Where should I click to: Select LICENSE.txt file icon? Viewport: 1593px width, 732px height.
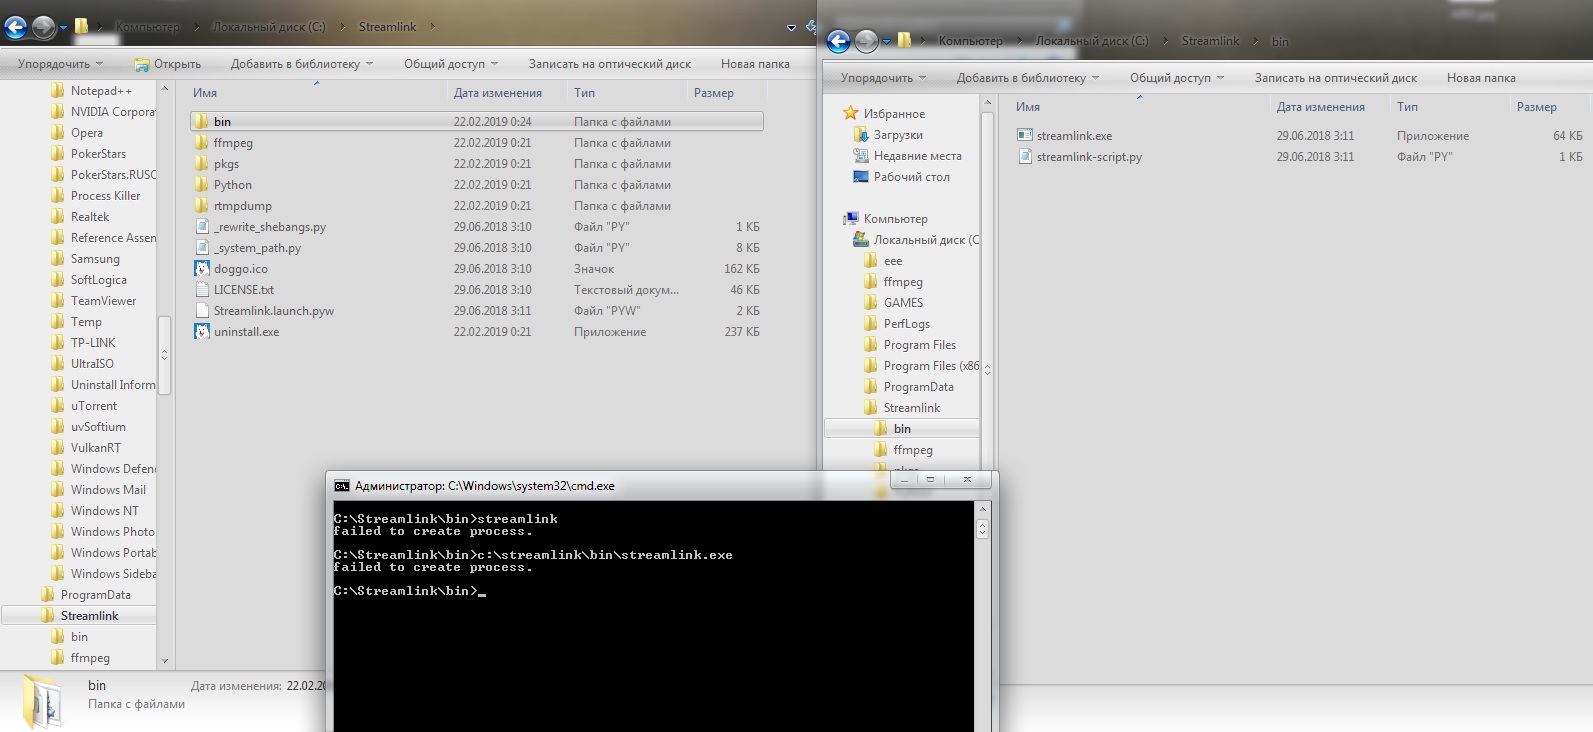point(202,290)
